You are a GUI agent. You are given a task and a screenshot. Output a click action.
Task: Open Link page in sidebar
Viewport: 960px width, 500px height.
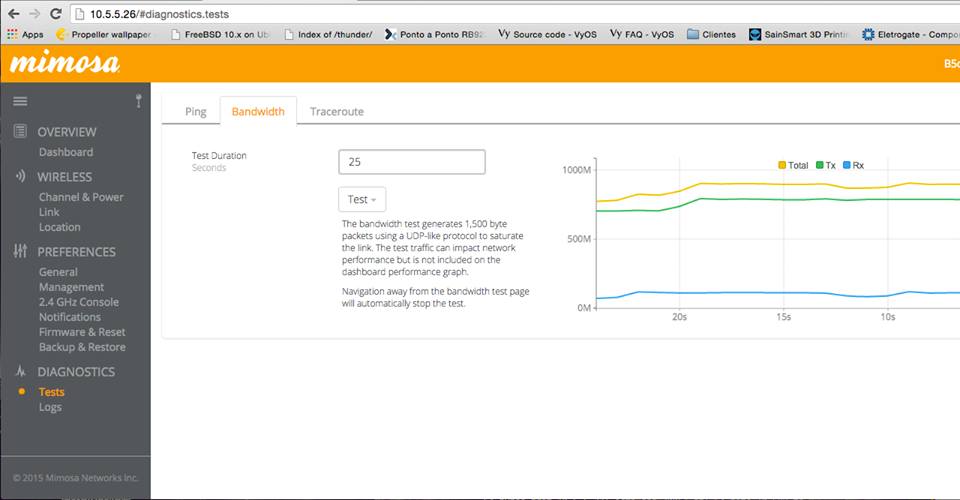49,212
